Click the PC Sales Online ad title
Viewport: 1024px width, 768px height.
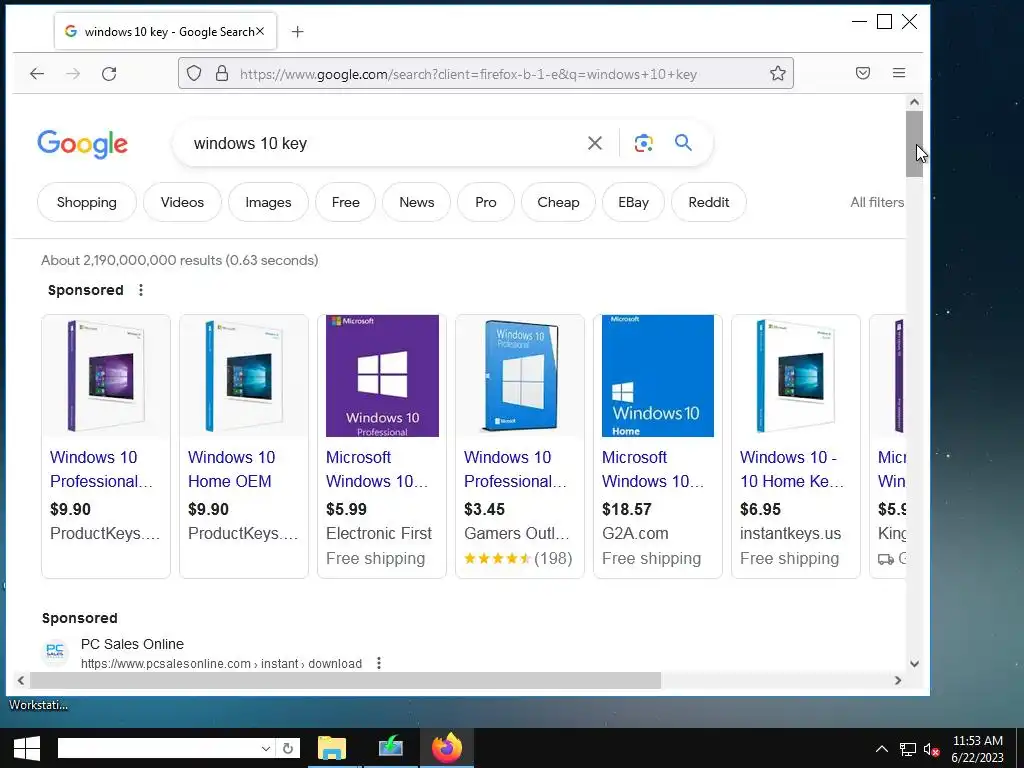tap(132, 644)
